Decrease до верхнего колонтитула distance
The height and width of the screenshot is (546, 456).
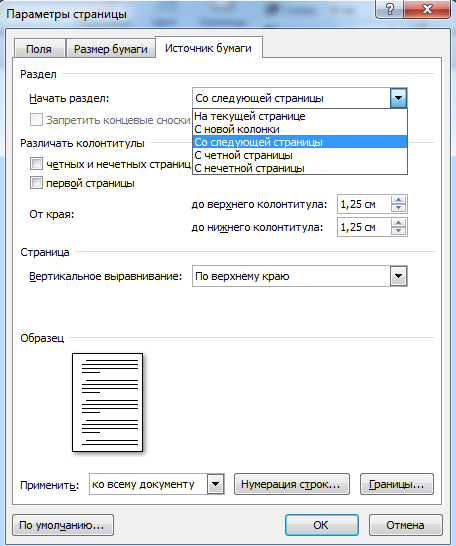[x=399, y=208]
